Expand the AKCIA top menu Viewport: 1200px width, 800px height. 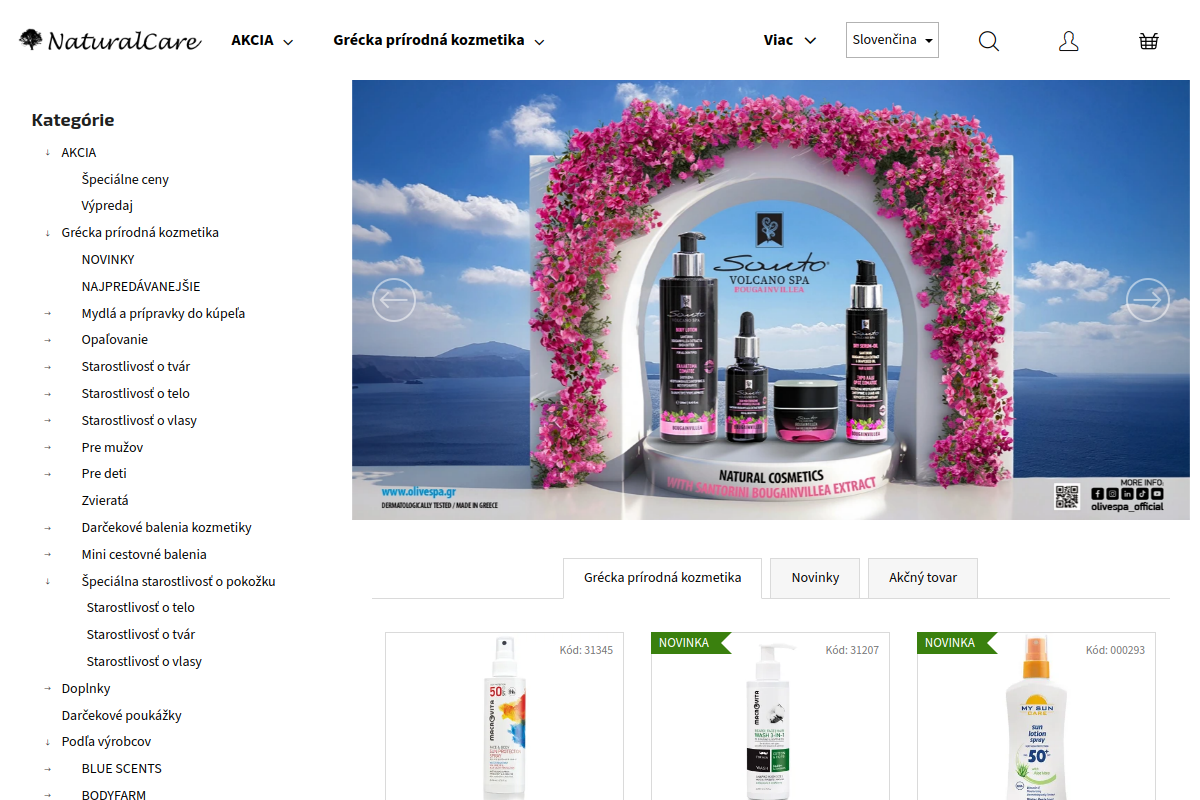pos(262,41)
